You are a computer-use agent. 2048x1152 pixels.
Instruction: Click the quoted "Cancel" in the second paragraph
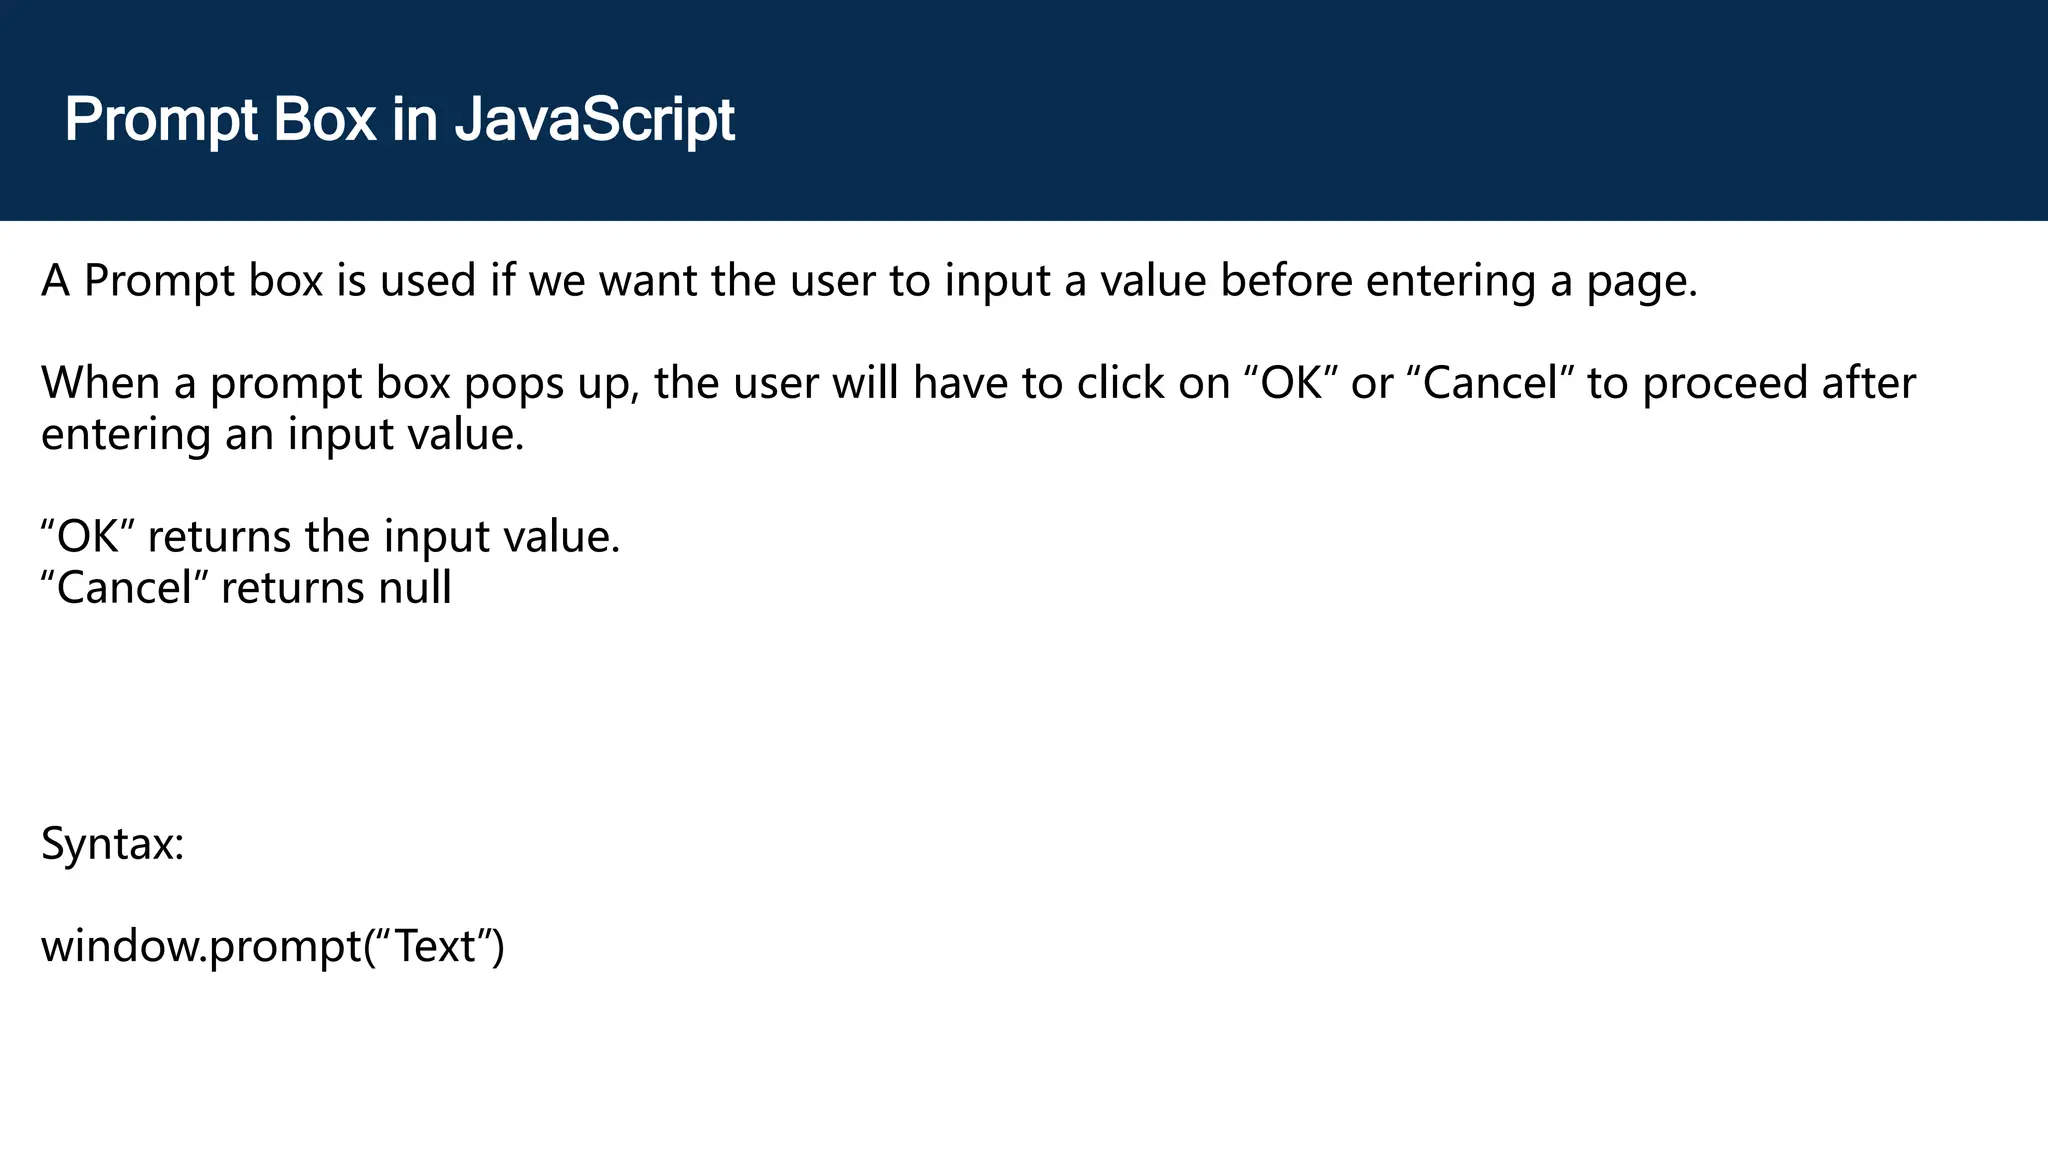pyautogui.click(x=1490, y=384)
